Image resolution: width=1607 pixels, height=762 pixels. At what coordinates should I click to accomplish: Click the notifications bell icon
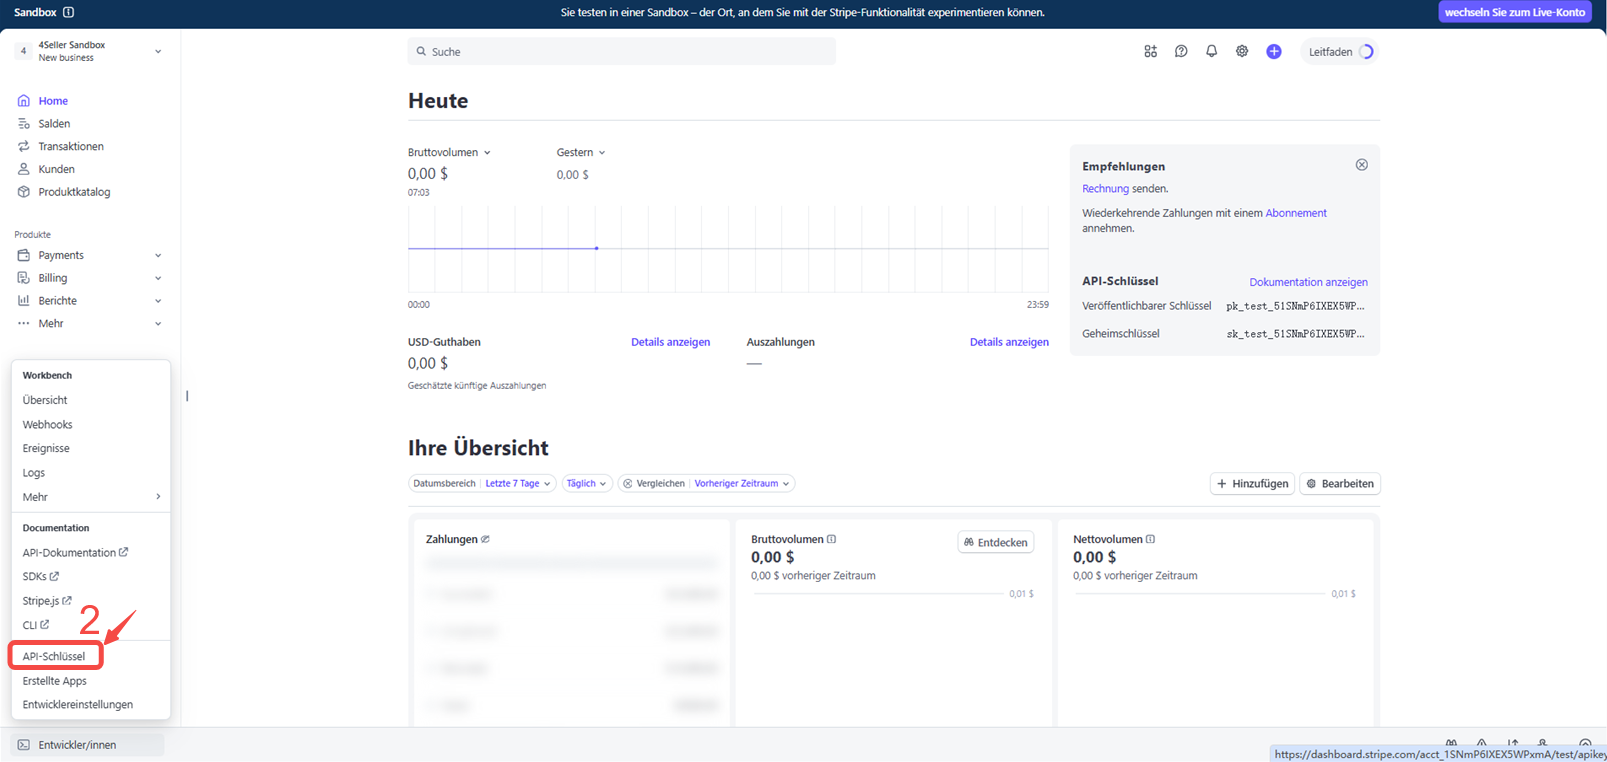pos(1211,51)
